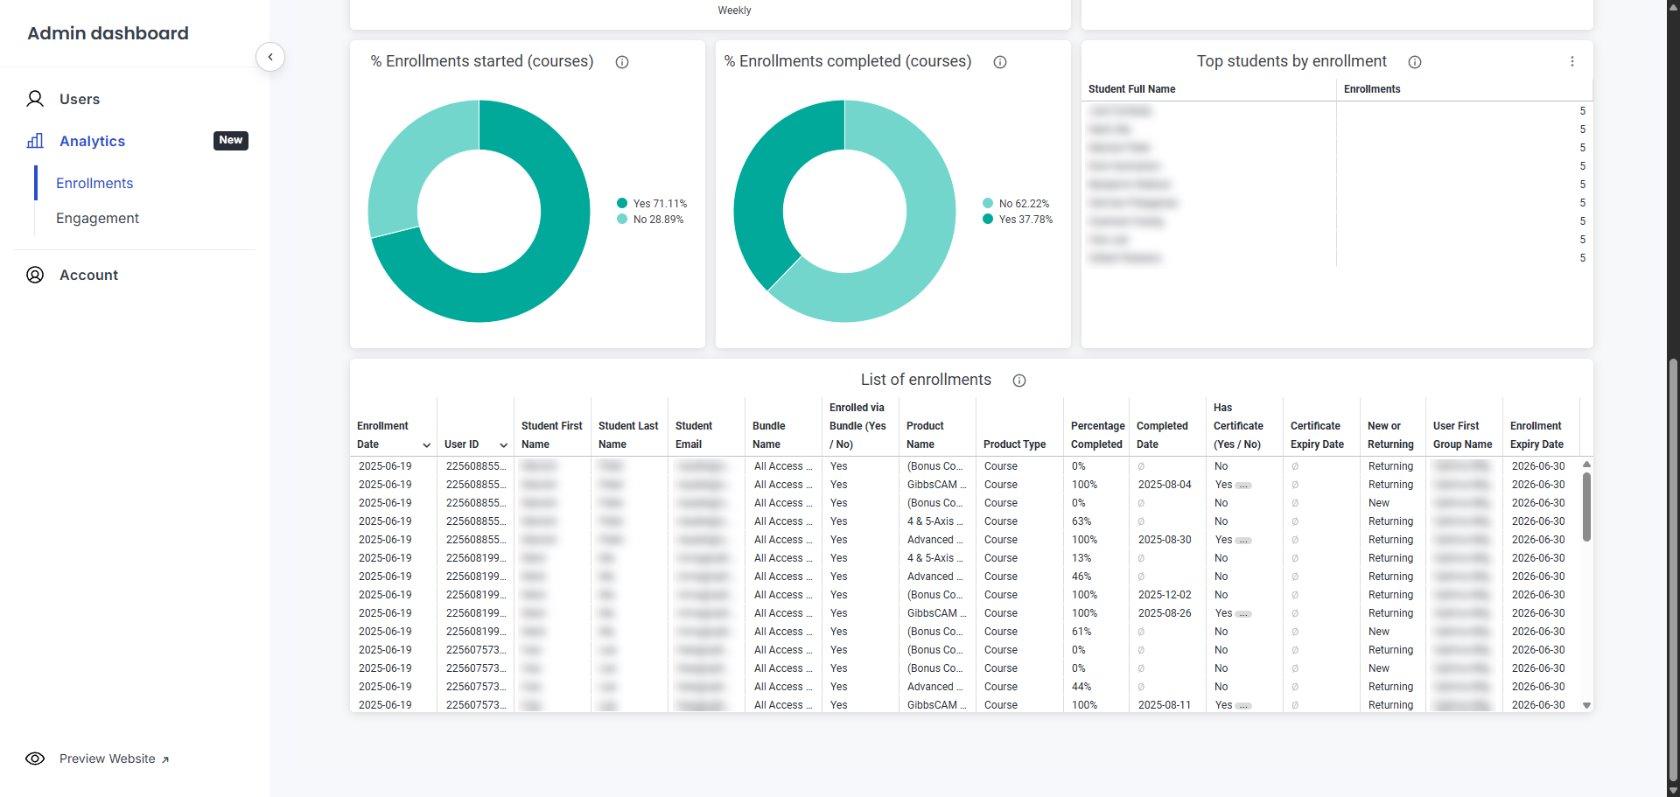Click the 2025-08-11 completed date cell

(x=1164, y=705)
